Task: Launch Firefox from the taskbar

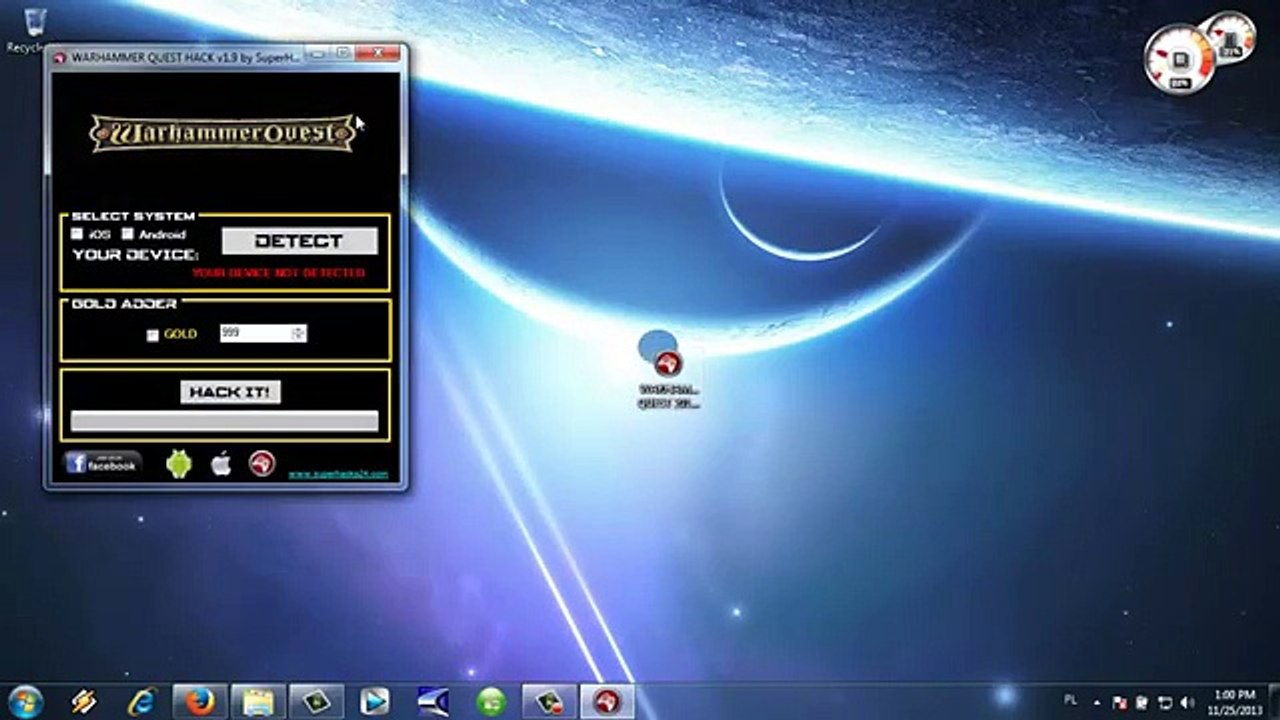Action: (200, 701)
